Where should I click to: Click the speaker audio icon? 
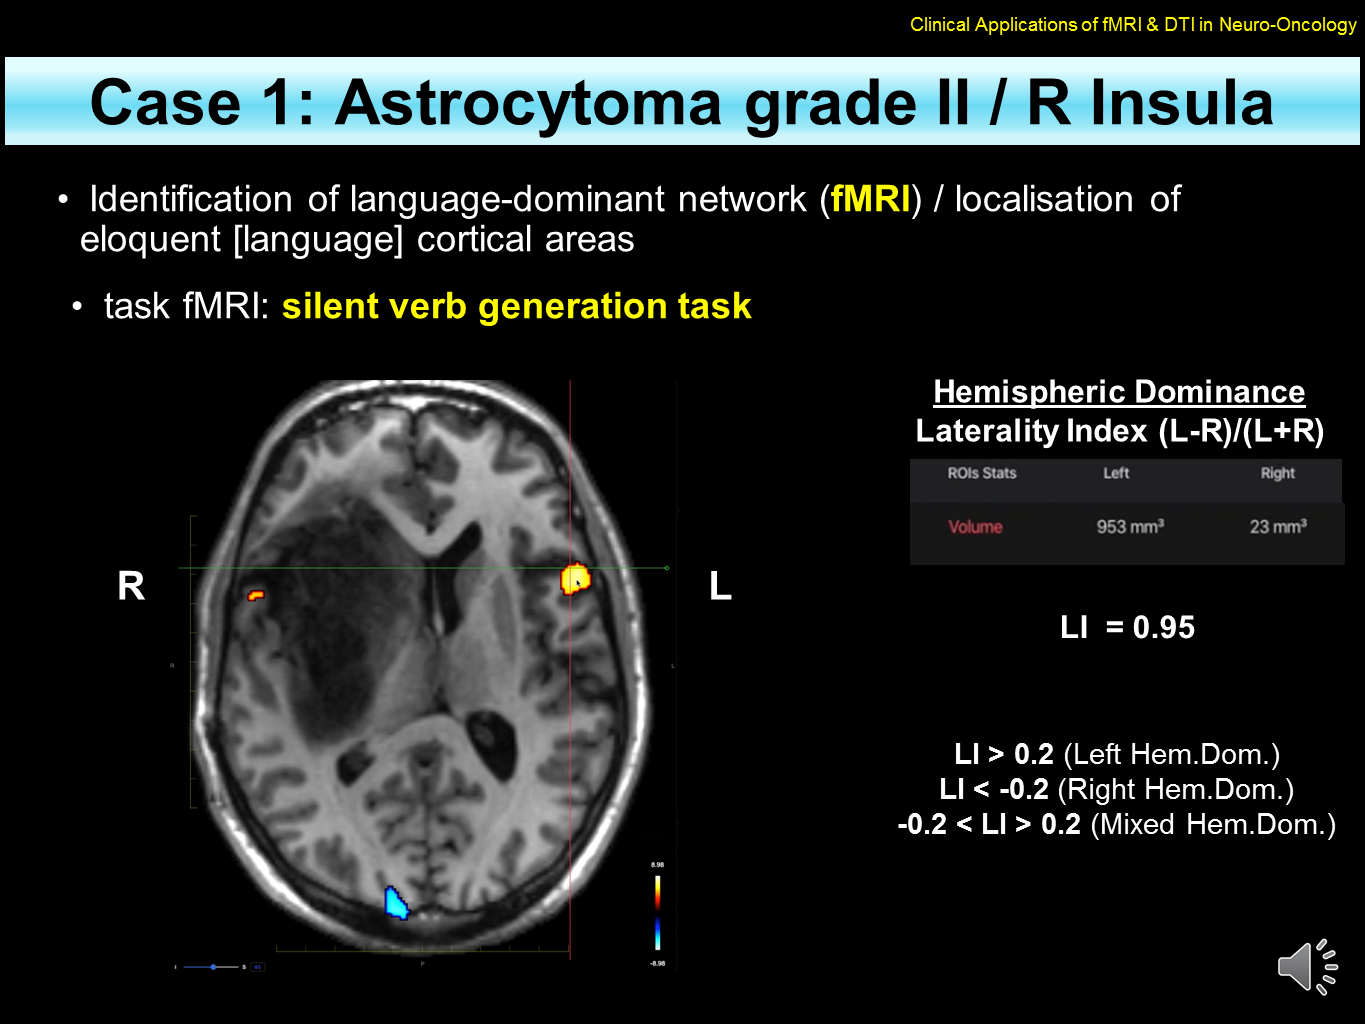(1307, 967)
